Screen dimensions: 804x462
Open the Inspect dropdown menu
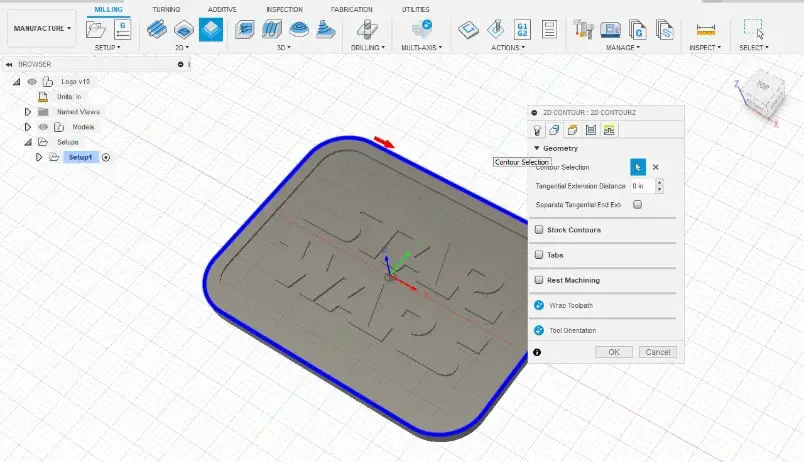tap(705, 47)
